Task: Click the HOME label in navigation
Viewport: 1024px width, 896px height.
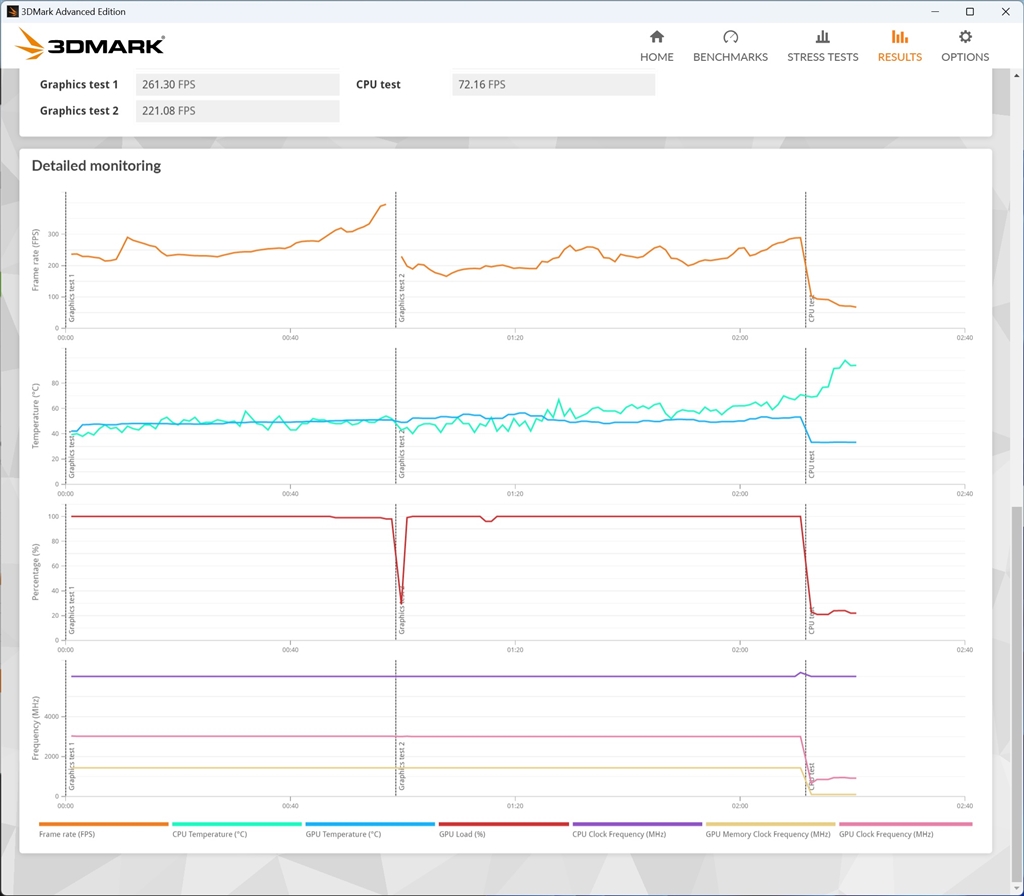Action: coord(656,57)
